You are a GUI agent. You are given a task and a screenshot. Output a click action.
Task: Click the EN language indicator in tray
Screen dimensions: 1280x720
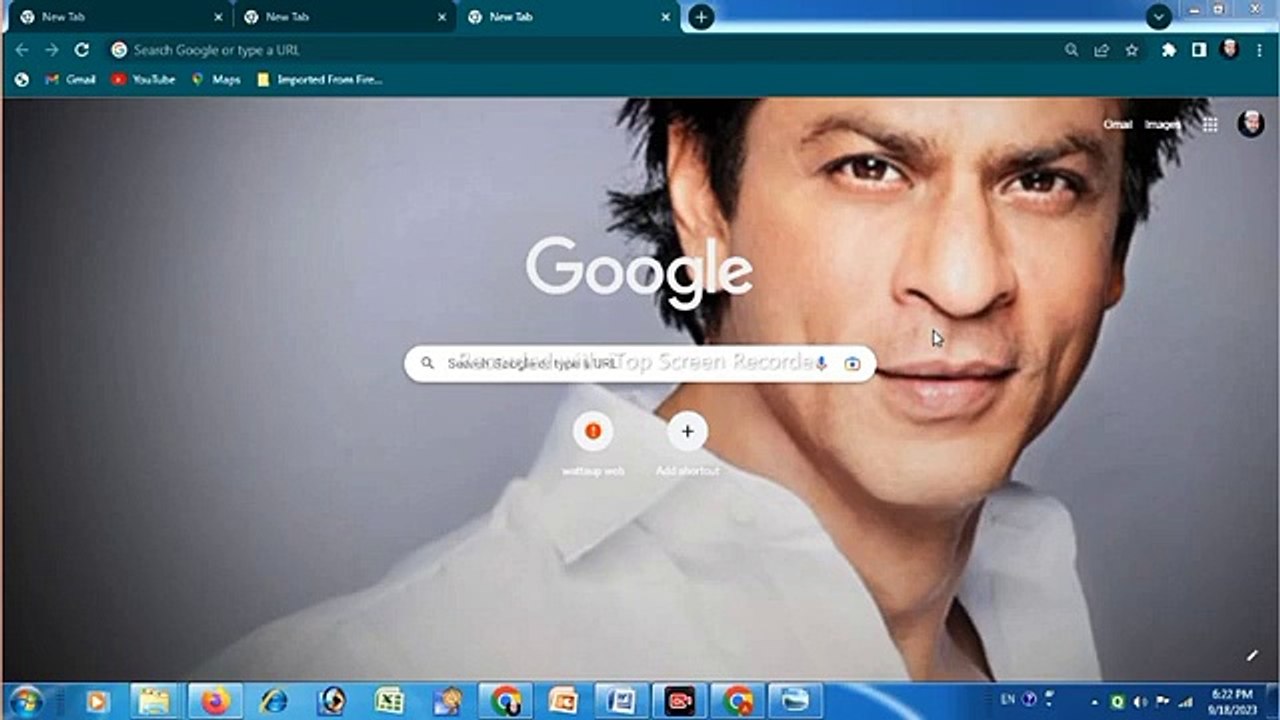pos(1008,700)
